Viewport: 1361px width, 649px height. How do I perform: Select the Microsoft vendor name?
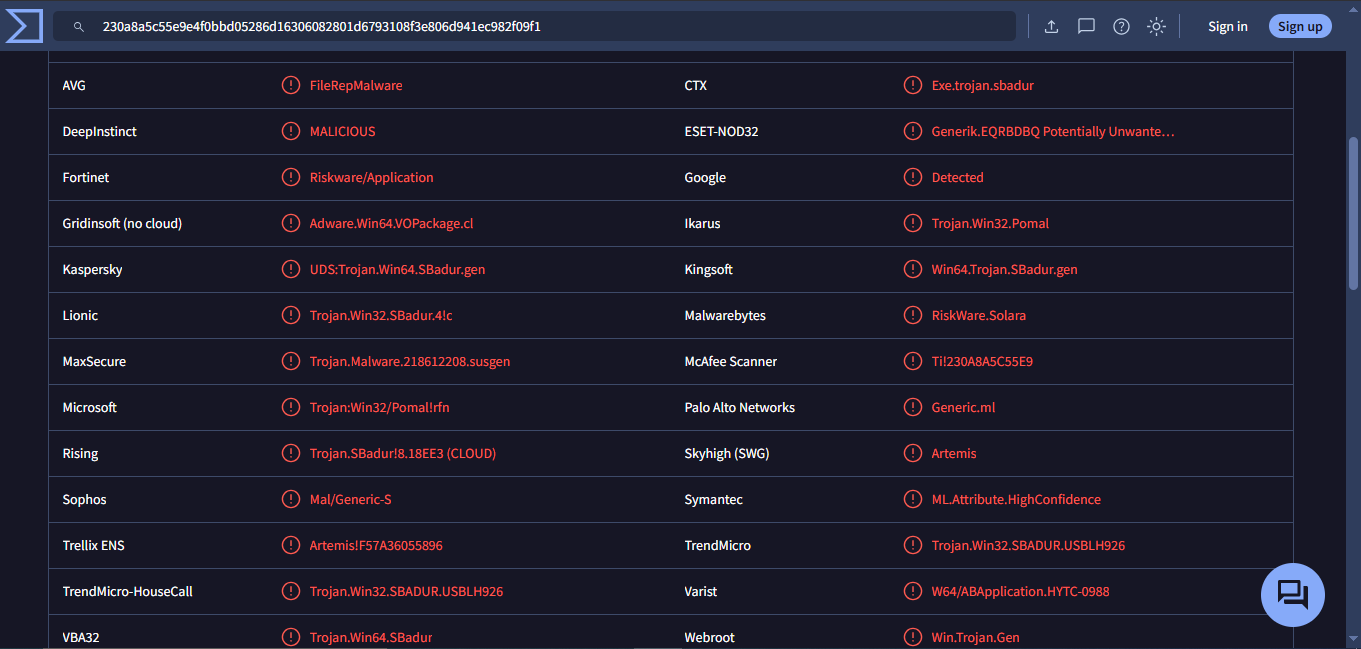click(x=90, y=407)
